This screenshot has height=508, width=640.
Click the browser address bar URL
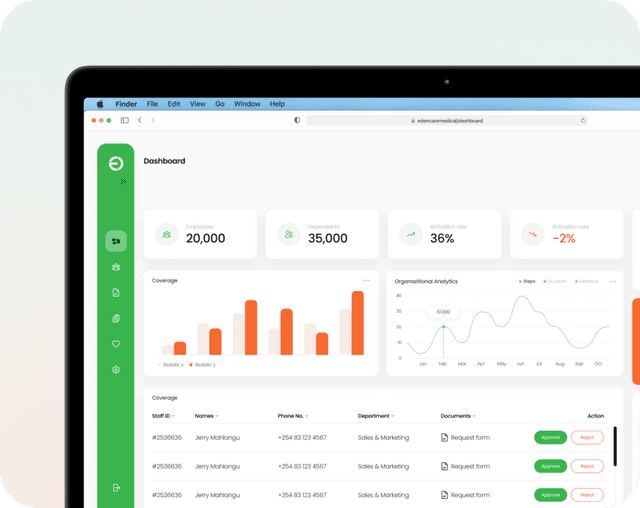pos(447,120)
